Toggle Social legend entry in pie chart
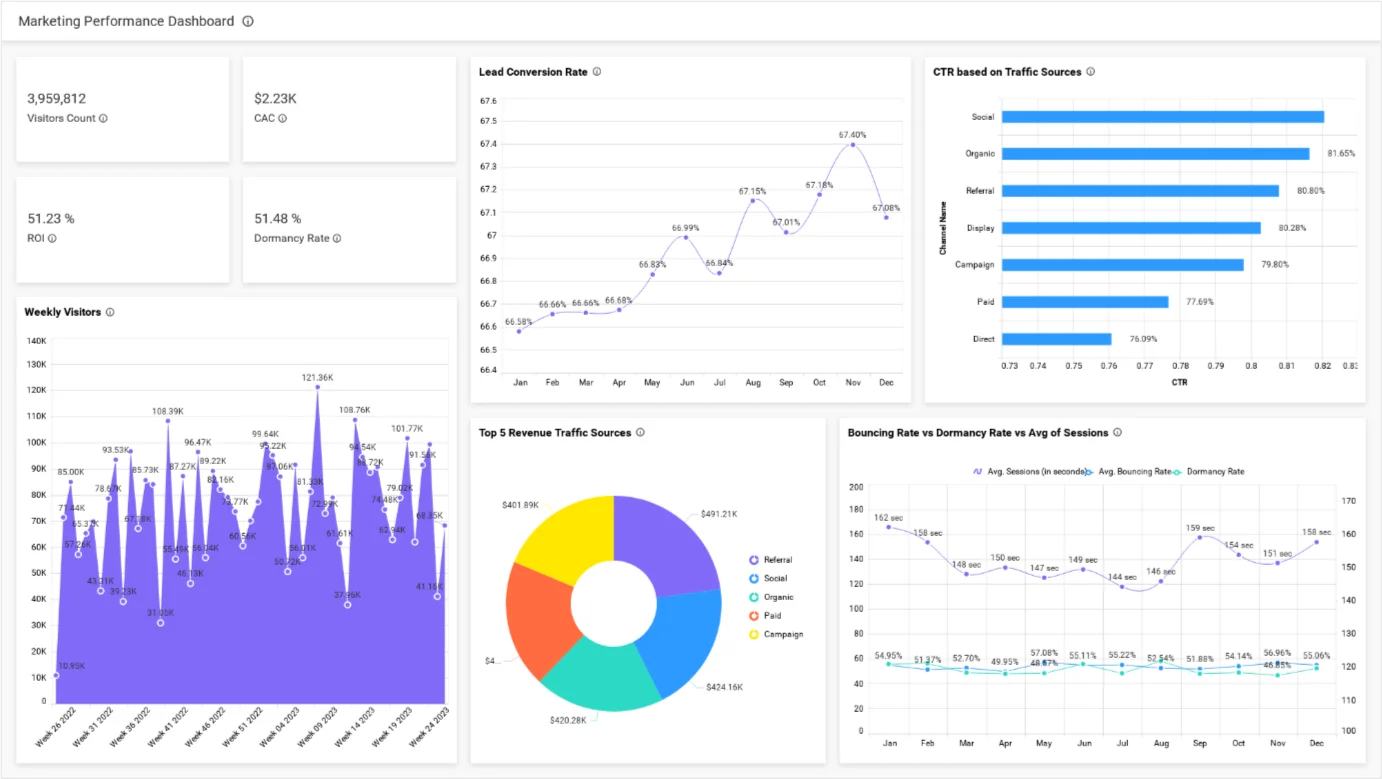The width and height of the screenshot is (1382, 779). (767, 578)
